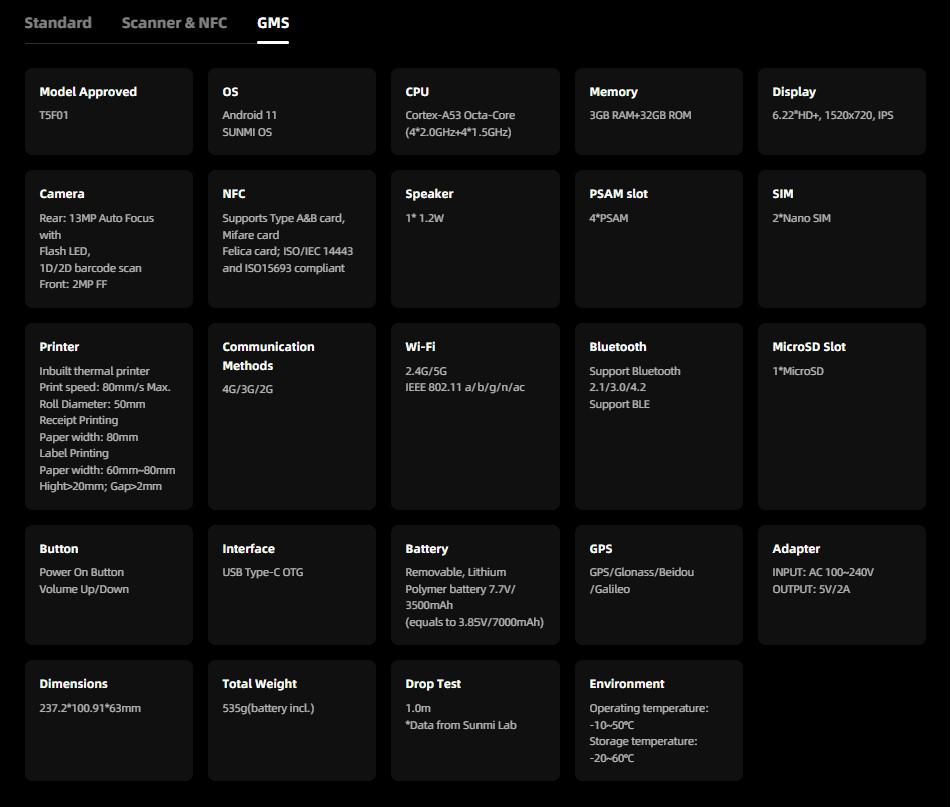The image size is (951, 807).
Task: Switch to the Standard tab
Action: click(x=58, y=22)
